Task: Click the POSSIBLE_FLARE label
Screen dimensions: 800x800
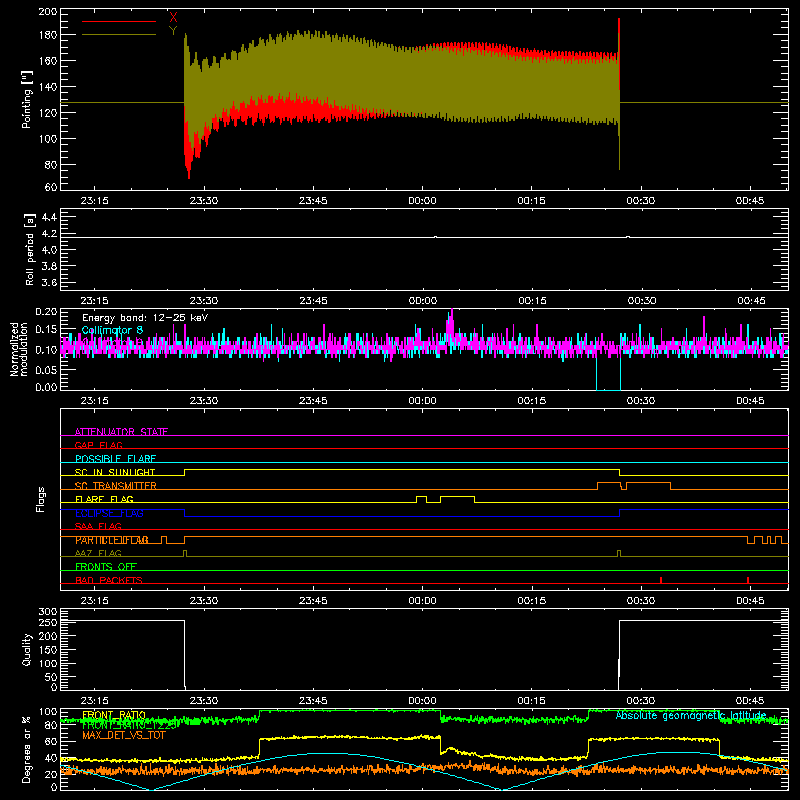Action: pos(115,459)
